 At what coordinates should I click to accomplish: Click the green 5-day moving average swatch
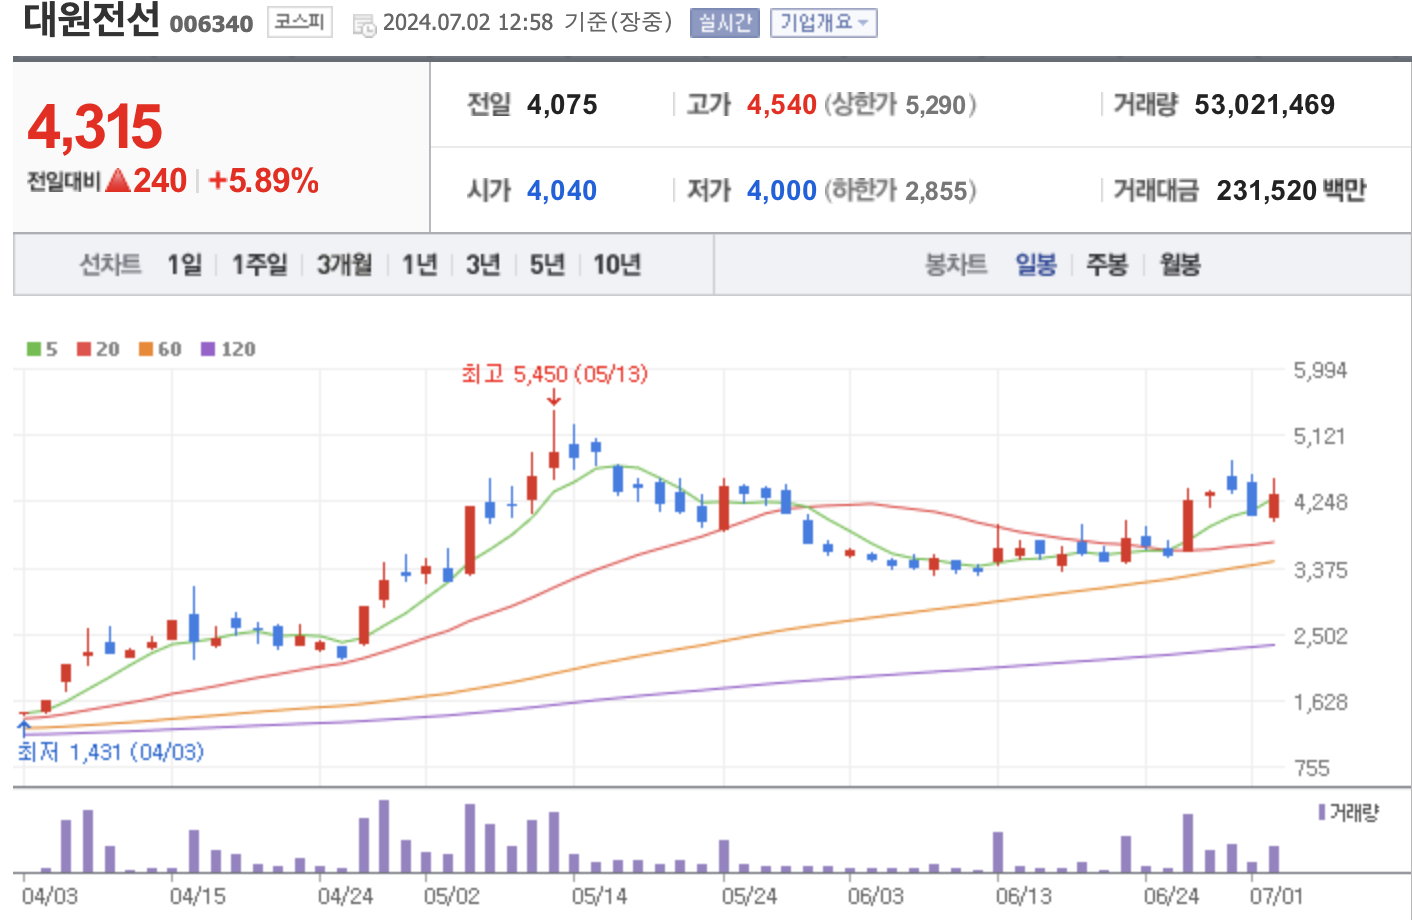pyautogui.click(x=34, y=349)
